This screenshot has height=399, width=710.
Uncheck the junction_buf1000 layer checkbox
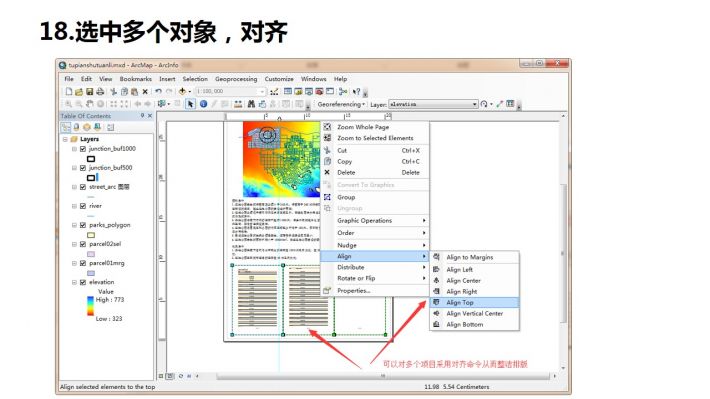(83, 149)
